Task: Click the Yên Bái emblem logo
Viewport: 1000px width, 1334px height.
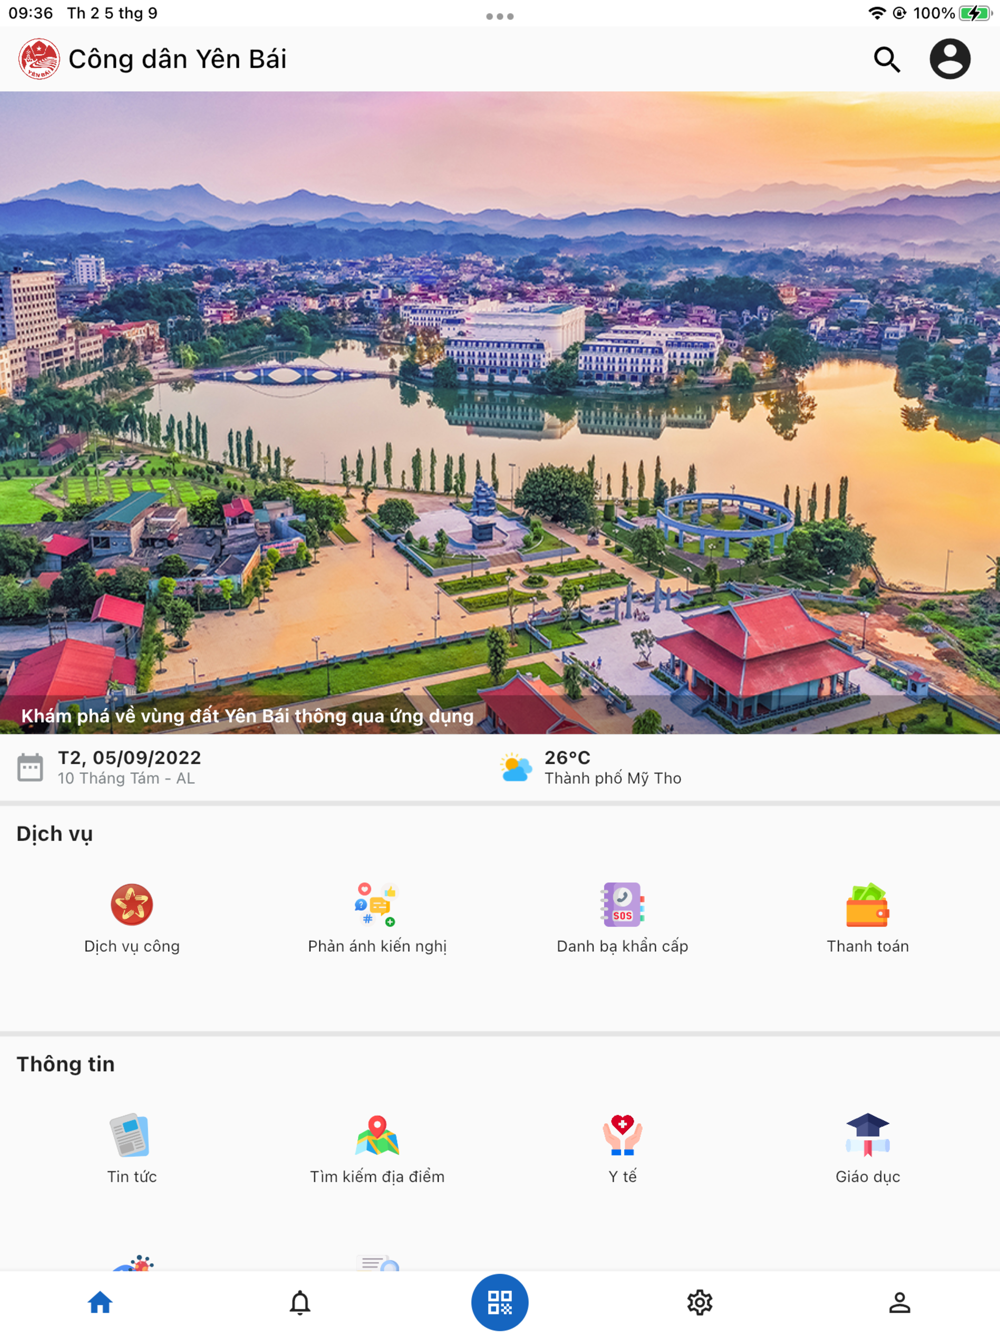Action: (39, 59)
